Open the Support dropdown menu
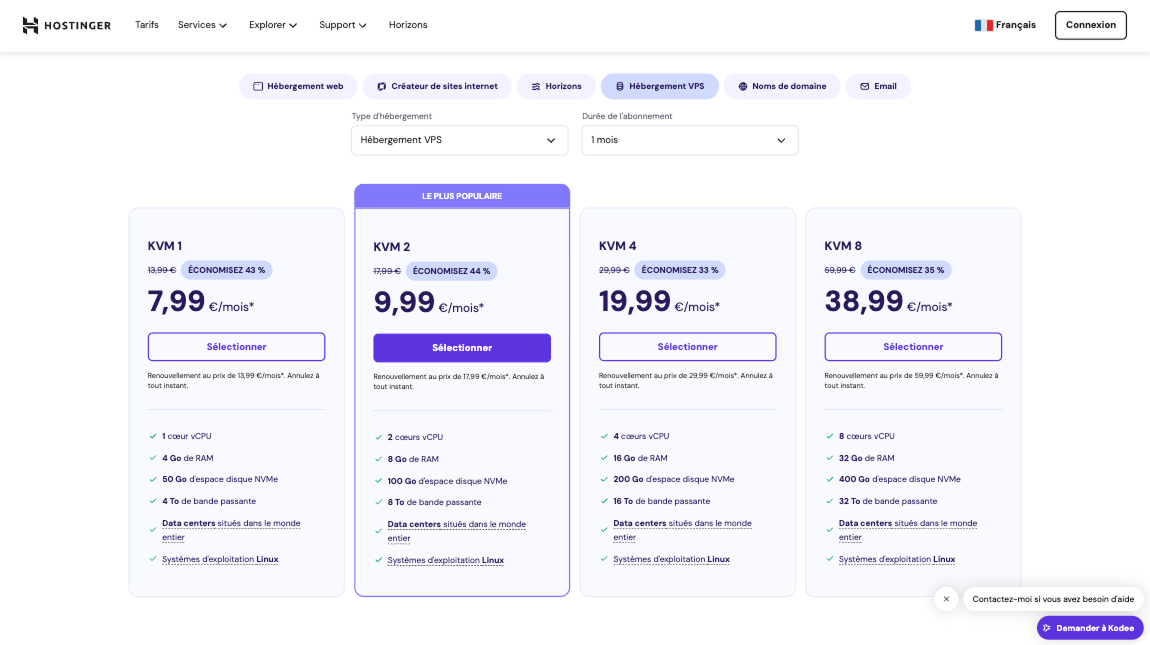 343,25
